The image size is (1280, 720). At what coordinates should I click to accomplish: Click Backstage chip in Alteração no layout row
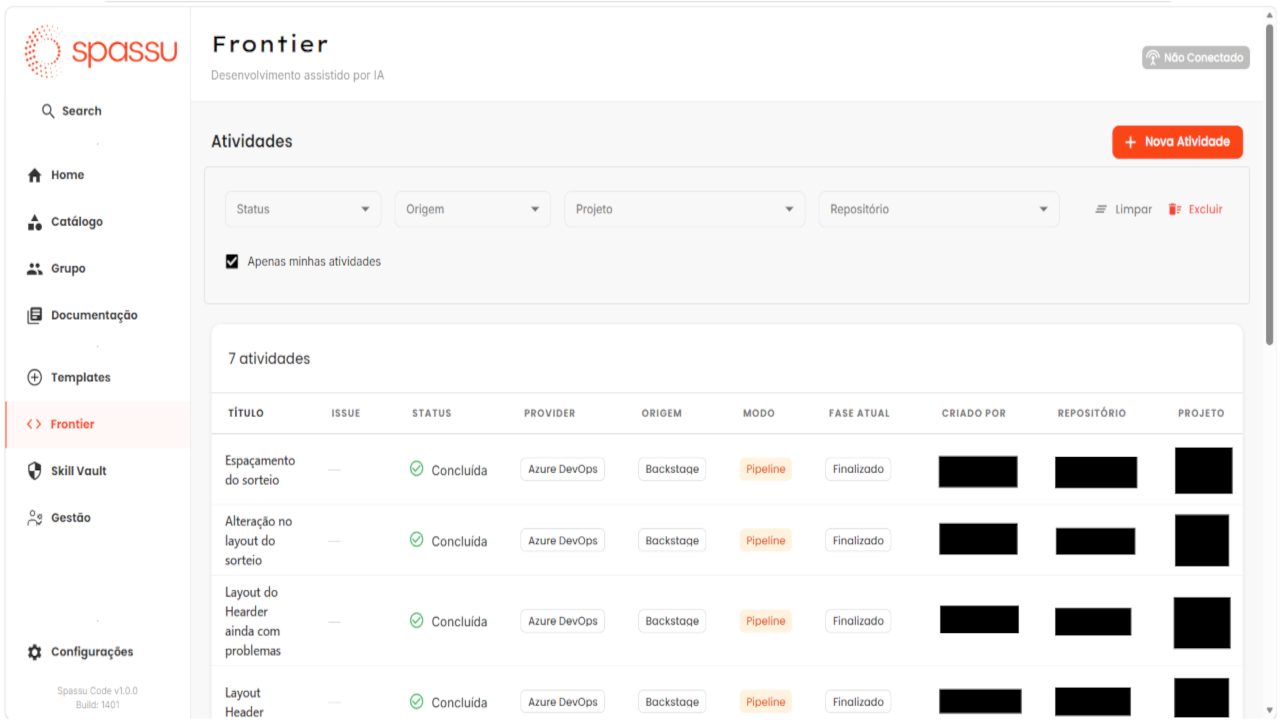coord(672,540)
